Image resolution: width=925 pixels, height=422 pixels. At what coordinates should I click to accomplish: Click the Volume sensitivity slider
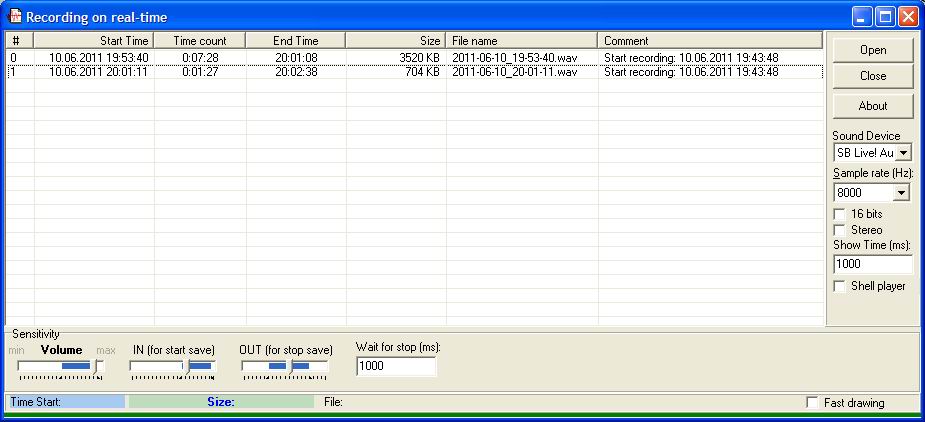click(x=61, y=368)
